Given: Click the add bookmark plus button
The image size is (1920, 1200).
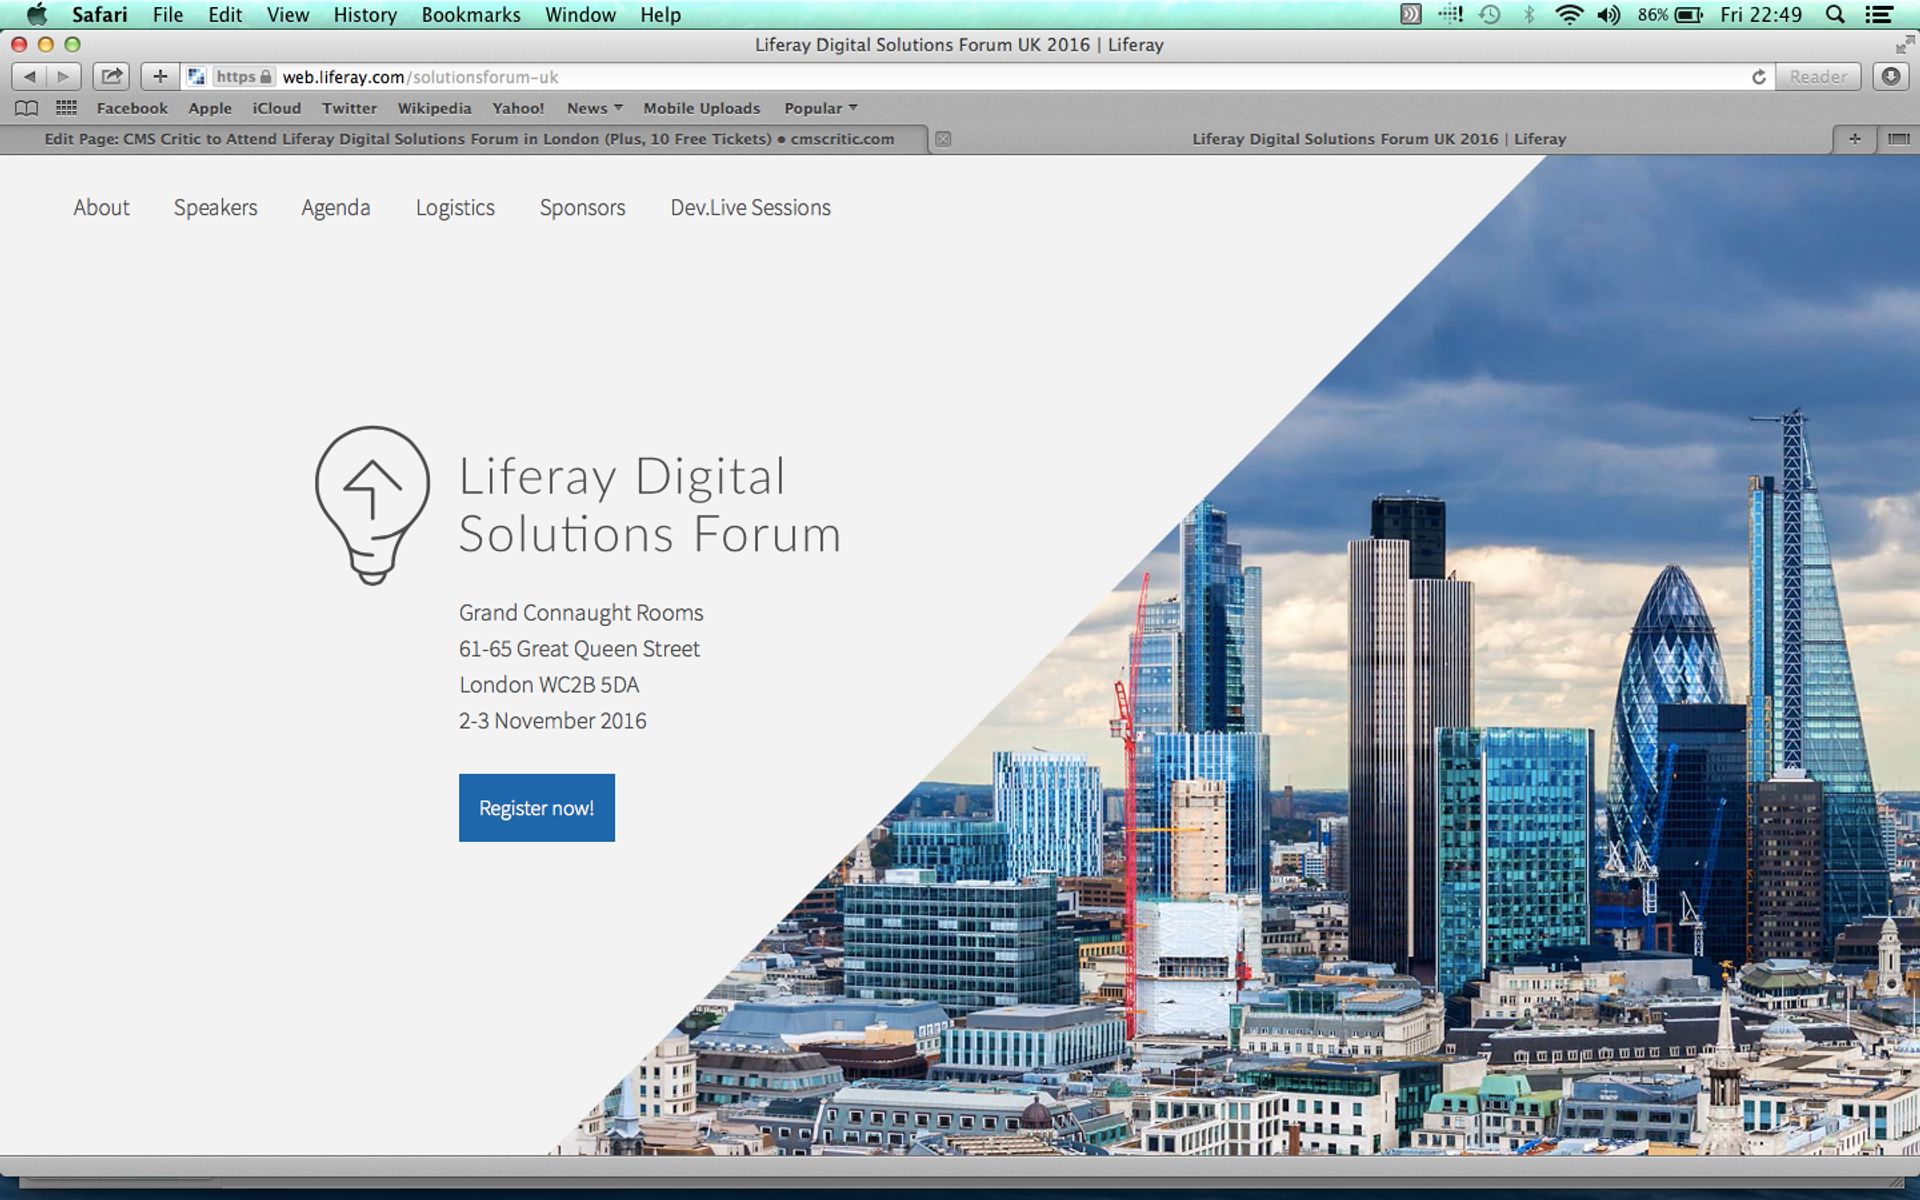Looking at the screenshot, I should (160, 77).
